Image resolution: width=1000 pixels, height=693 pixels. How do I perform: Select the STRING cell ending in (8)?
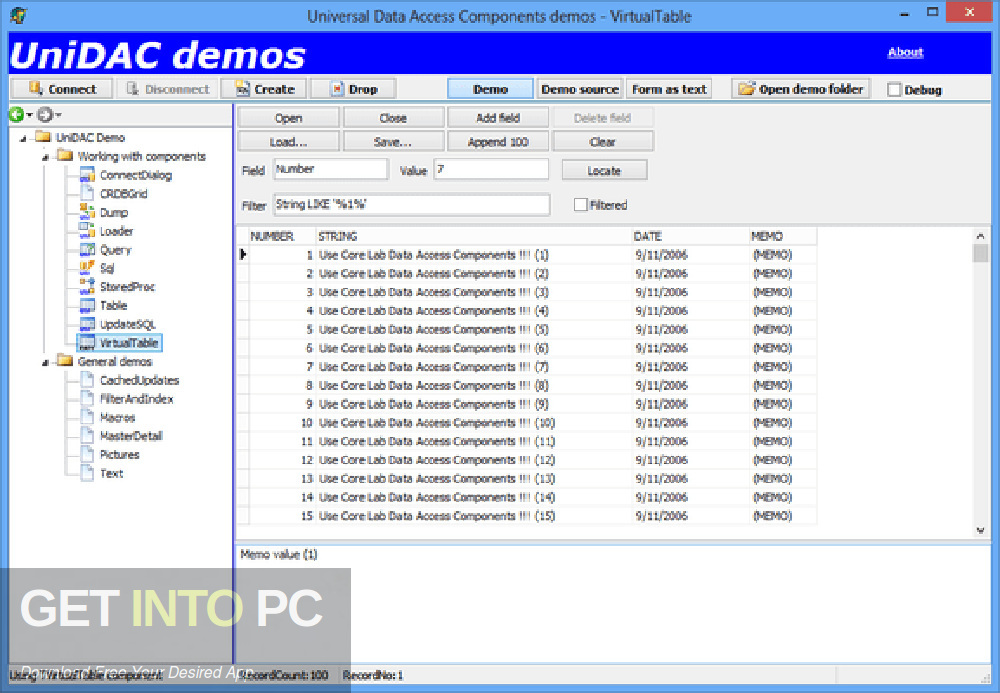[x=473, y=385]
